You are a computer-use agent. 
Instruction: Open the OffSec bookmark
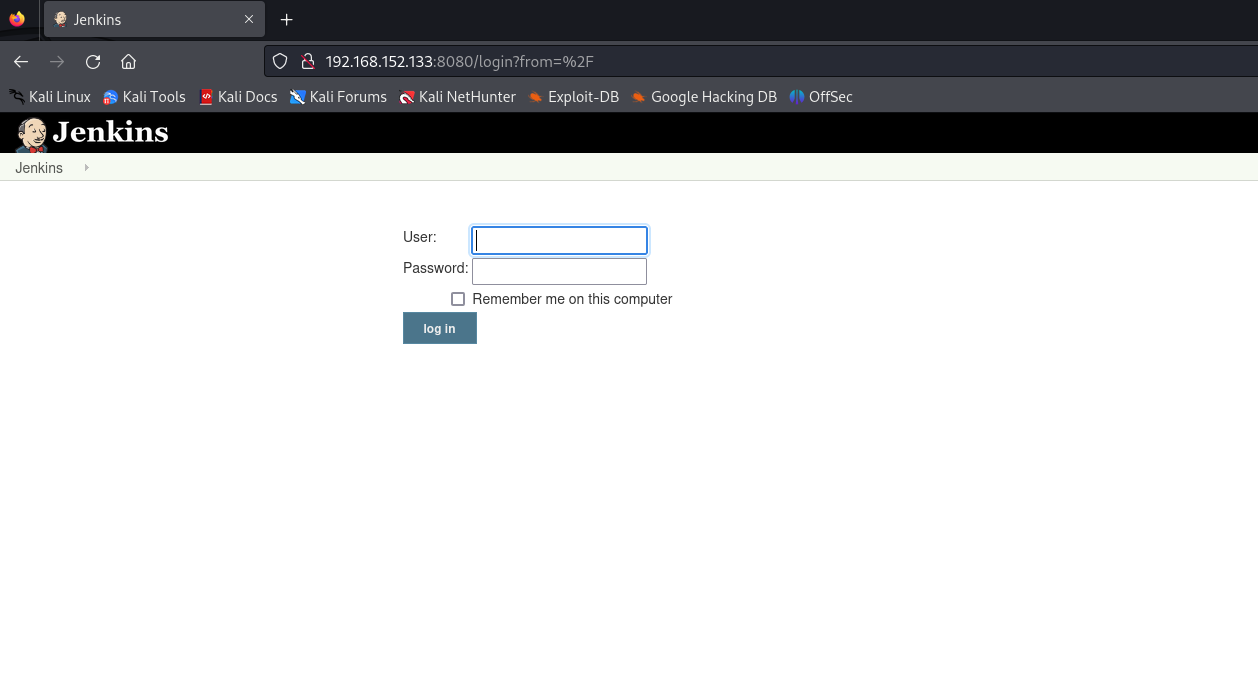(x=821, y=97)
